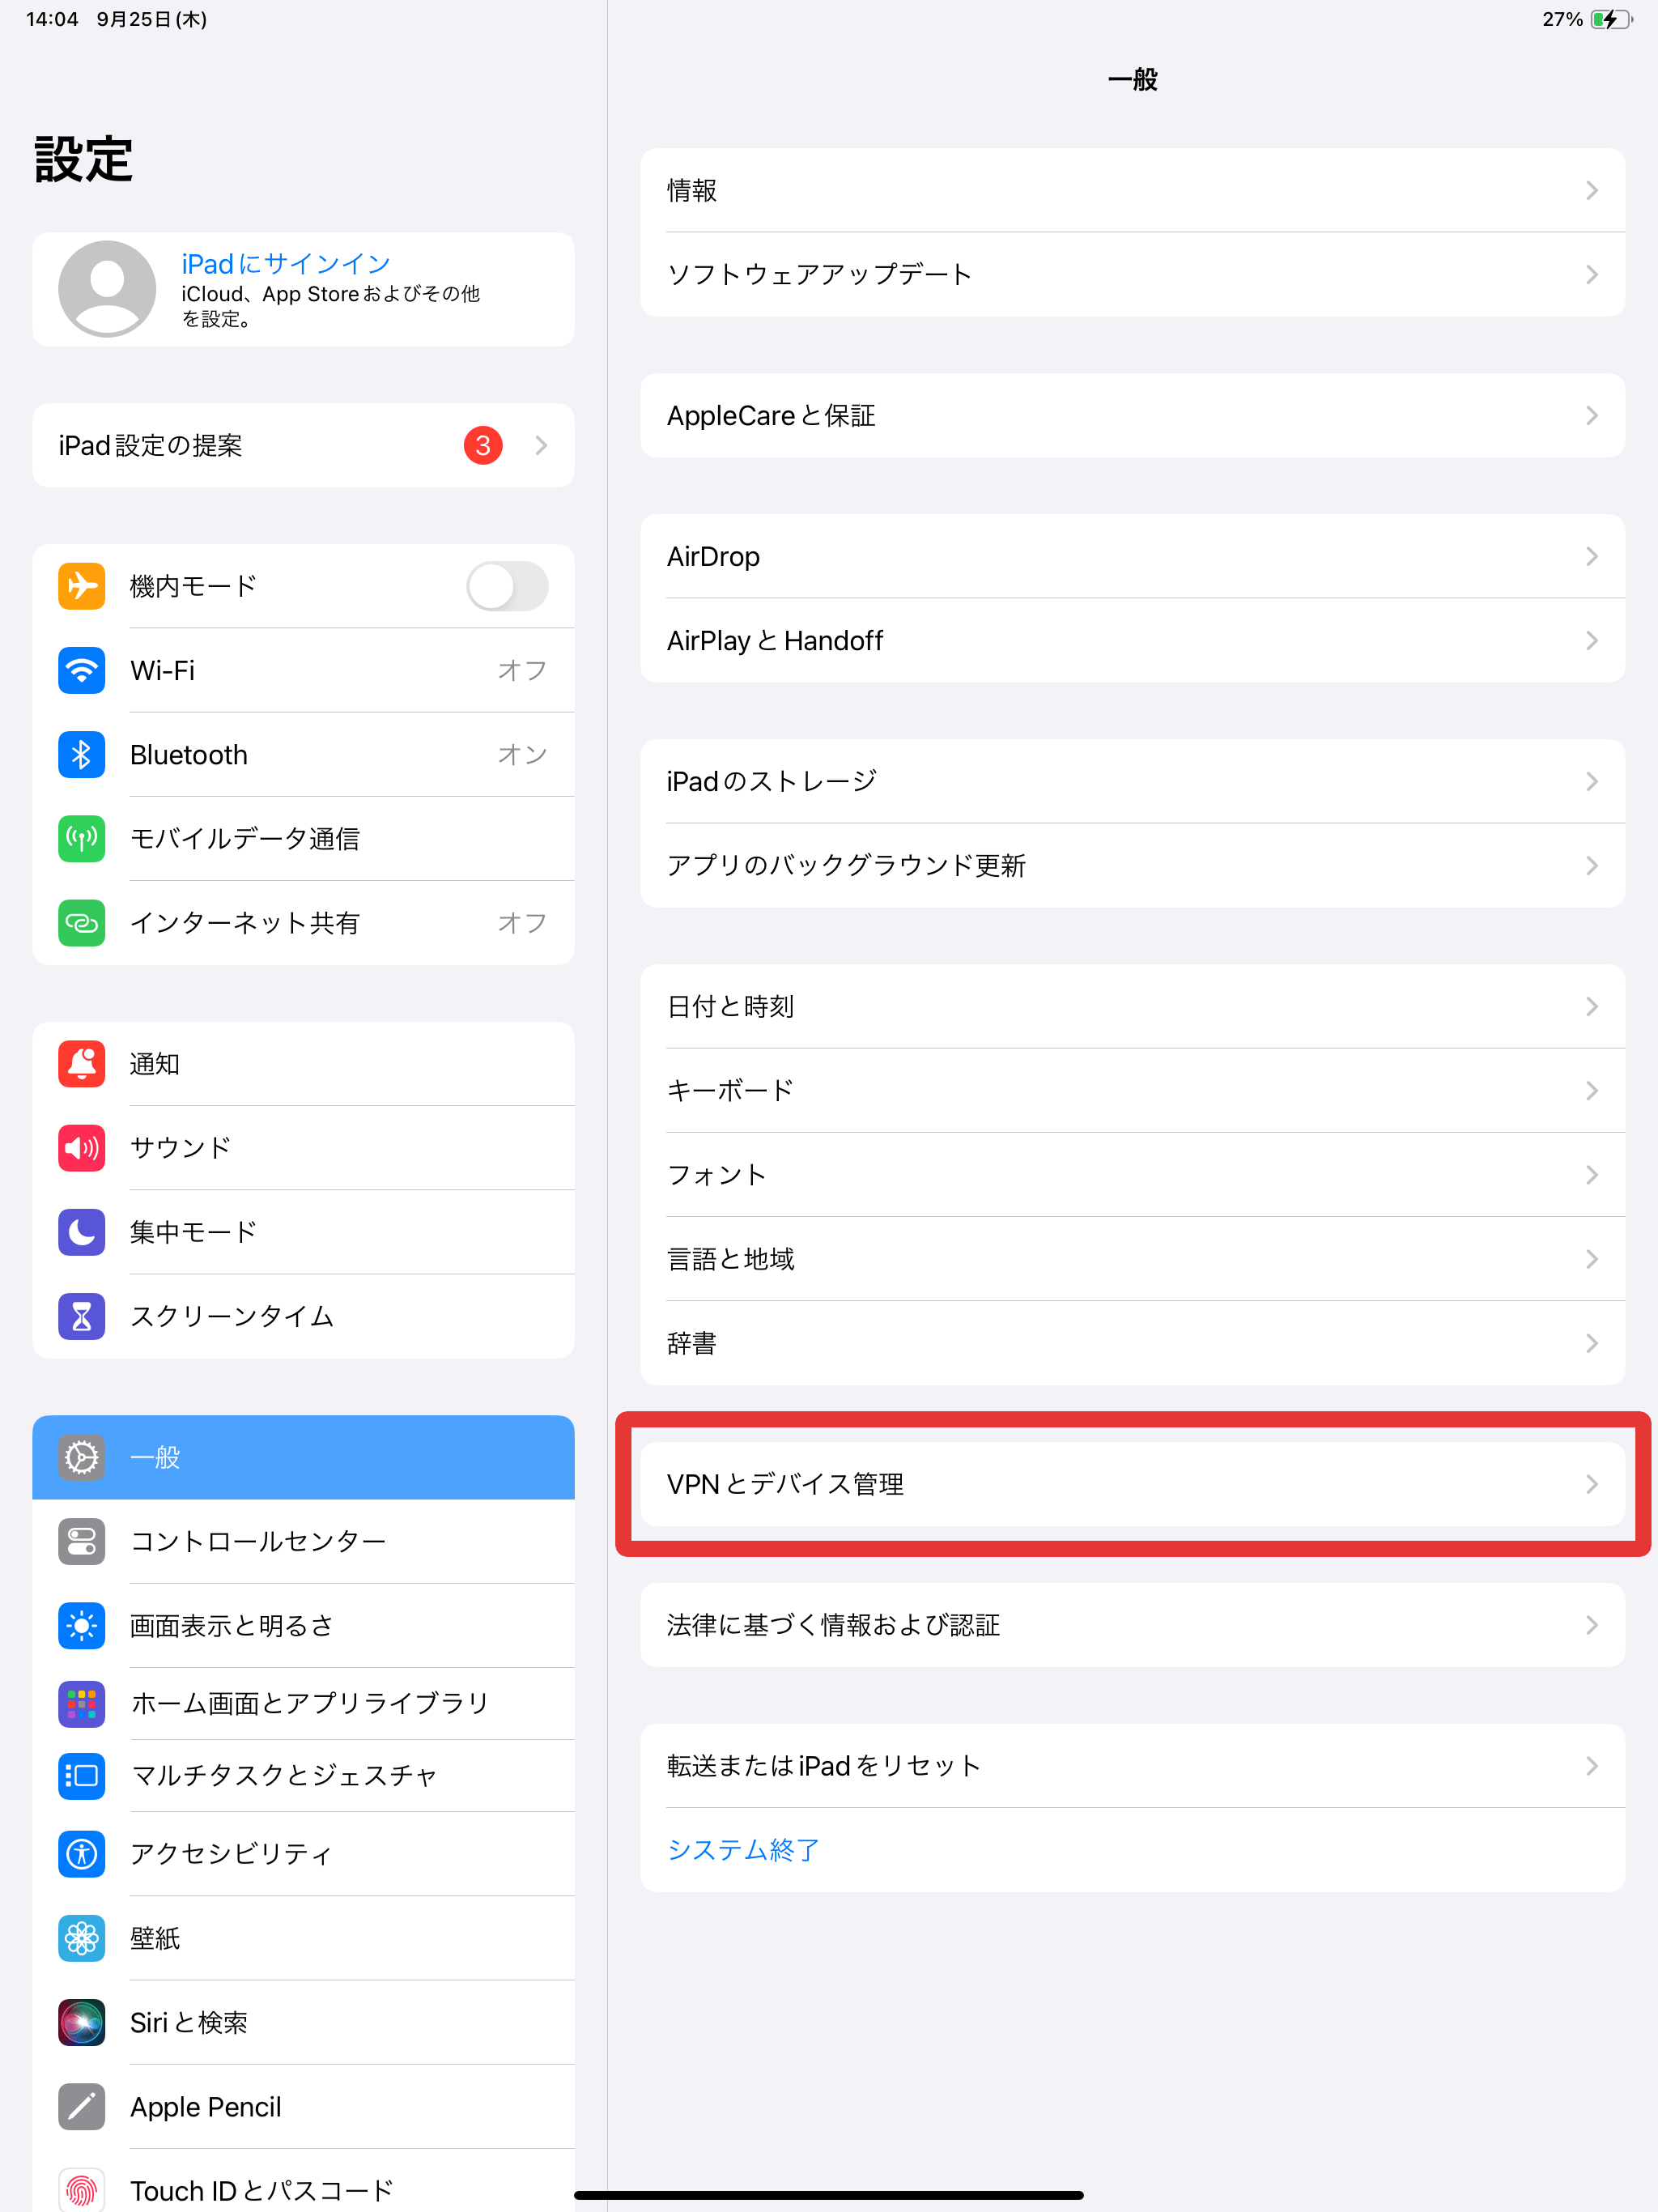Open Bluetooth settings via its icon
This screenshot has height=2212, width=1658.
tap(81, 754)
